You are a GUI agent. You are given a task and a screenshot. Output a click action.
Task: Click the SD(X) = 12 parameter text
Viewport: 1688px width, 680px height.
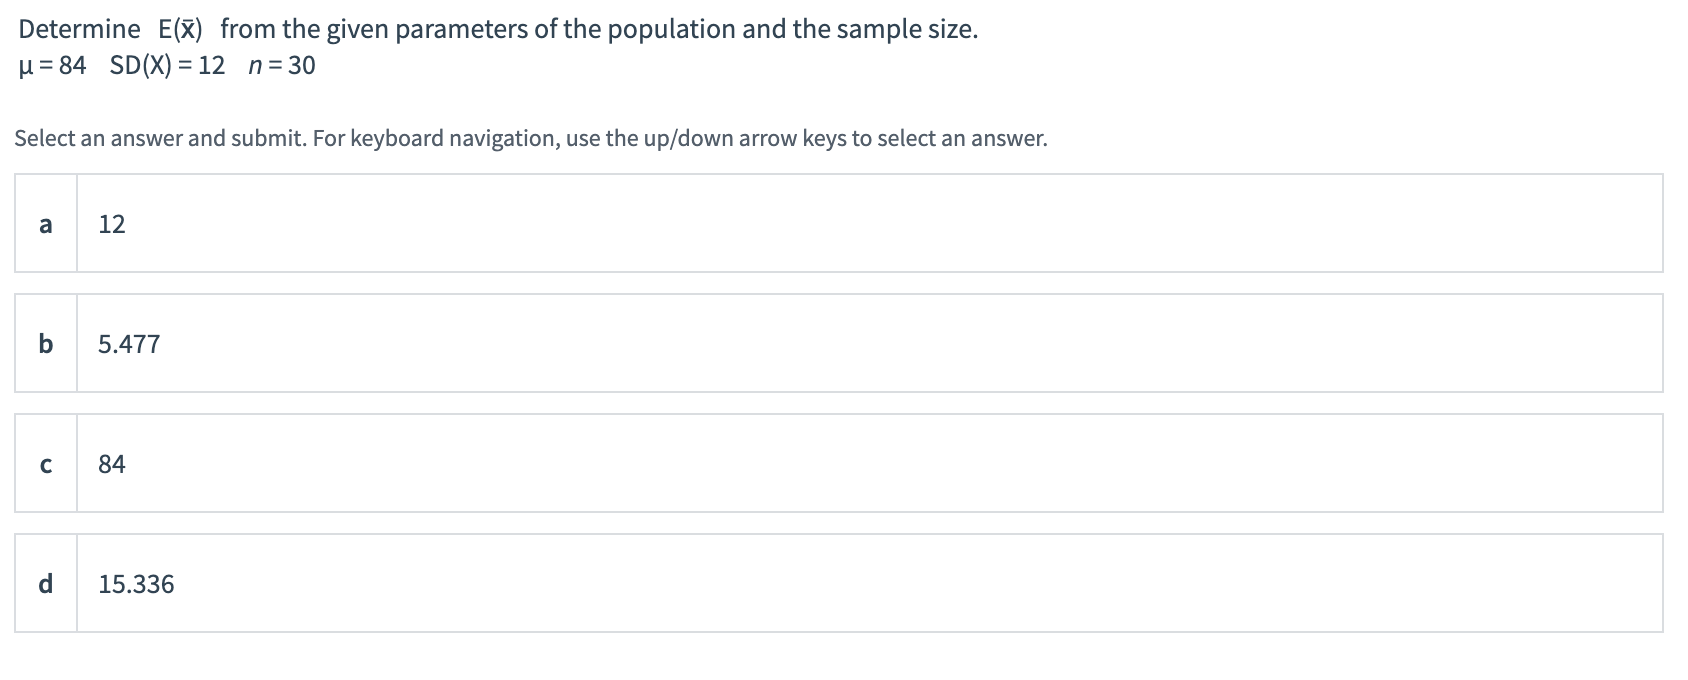(167, 66)
